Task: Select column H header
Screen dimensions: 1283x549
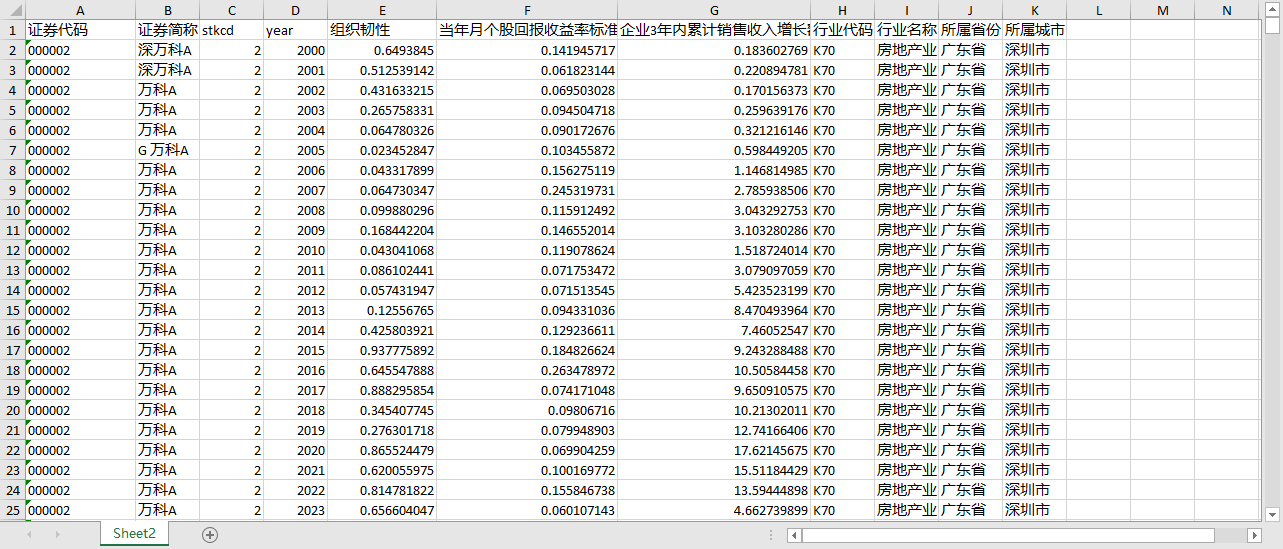Action: tap(842, 10)
